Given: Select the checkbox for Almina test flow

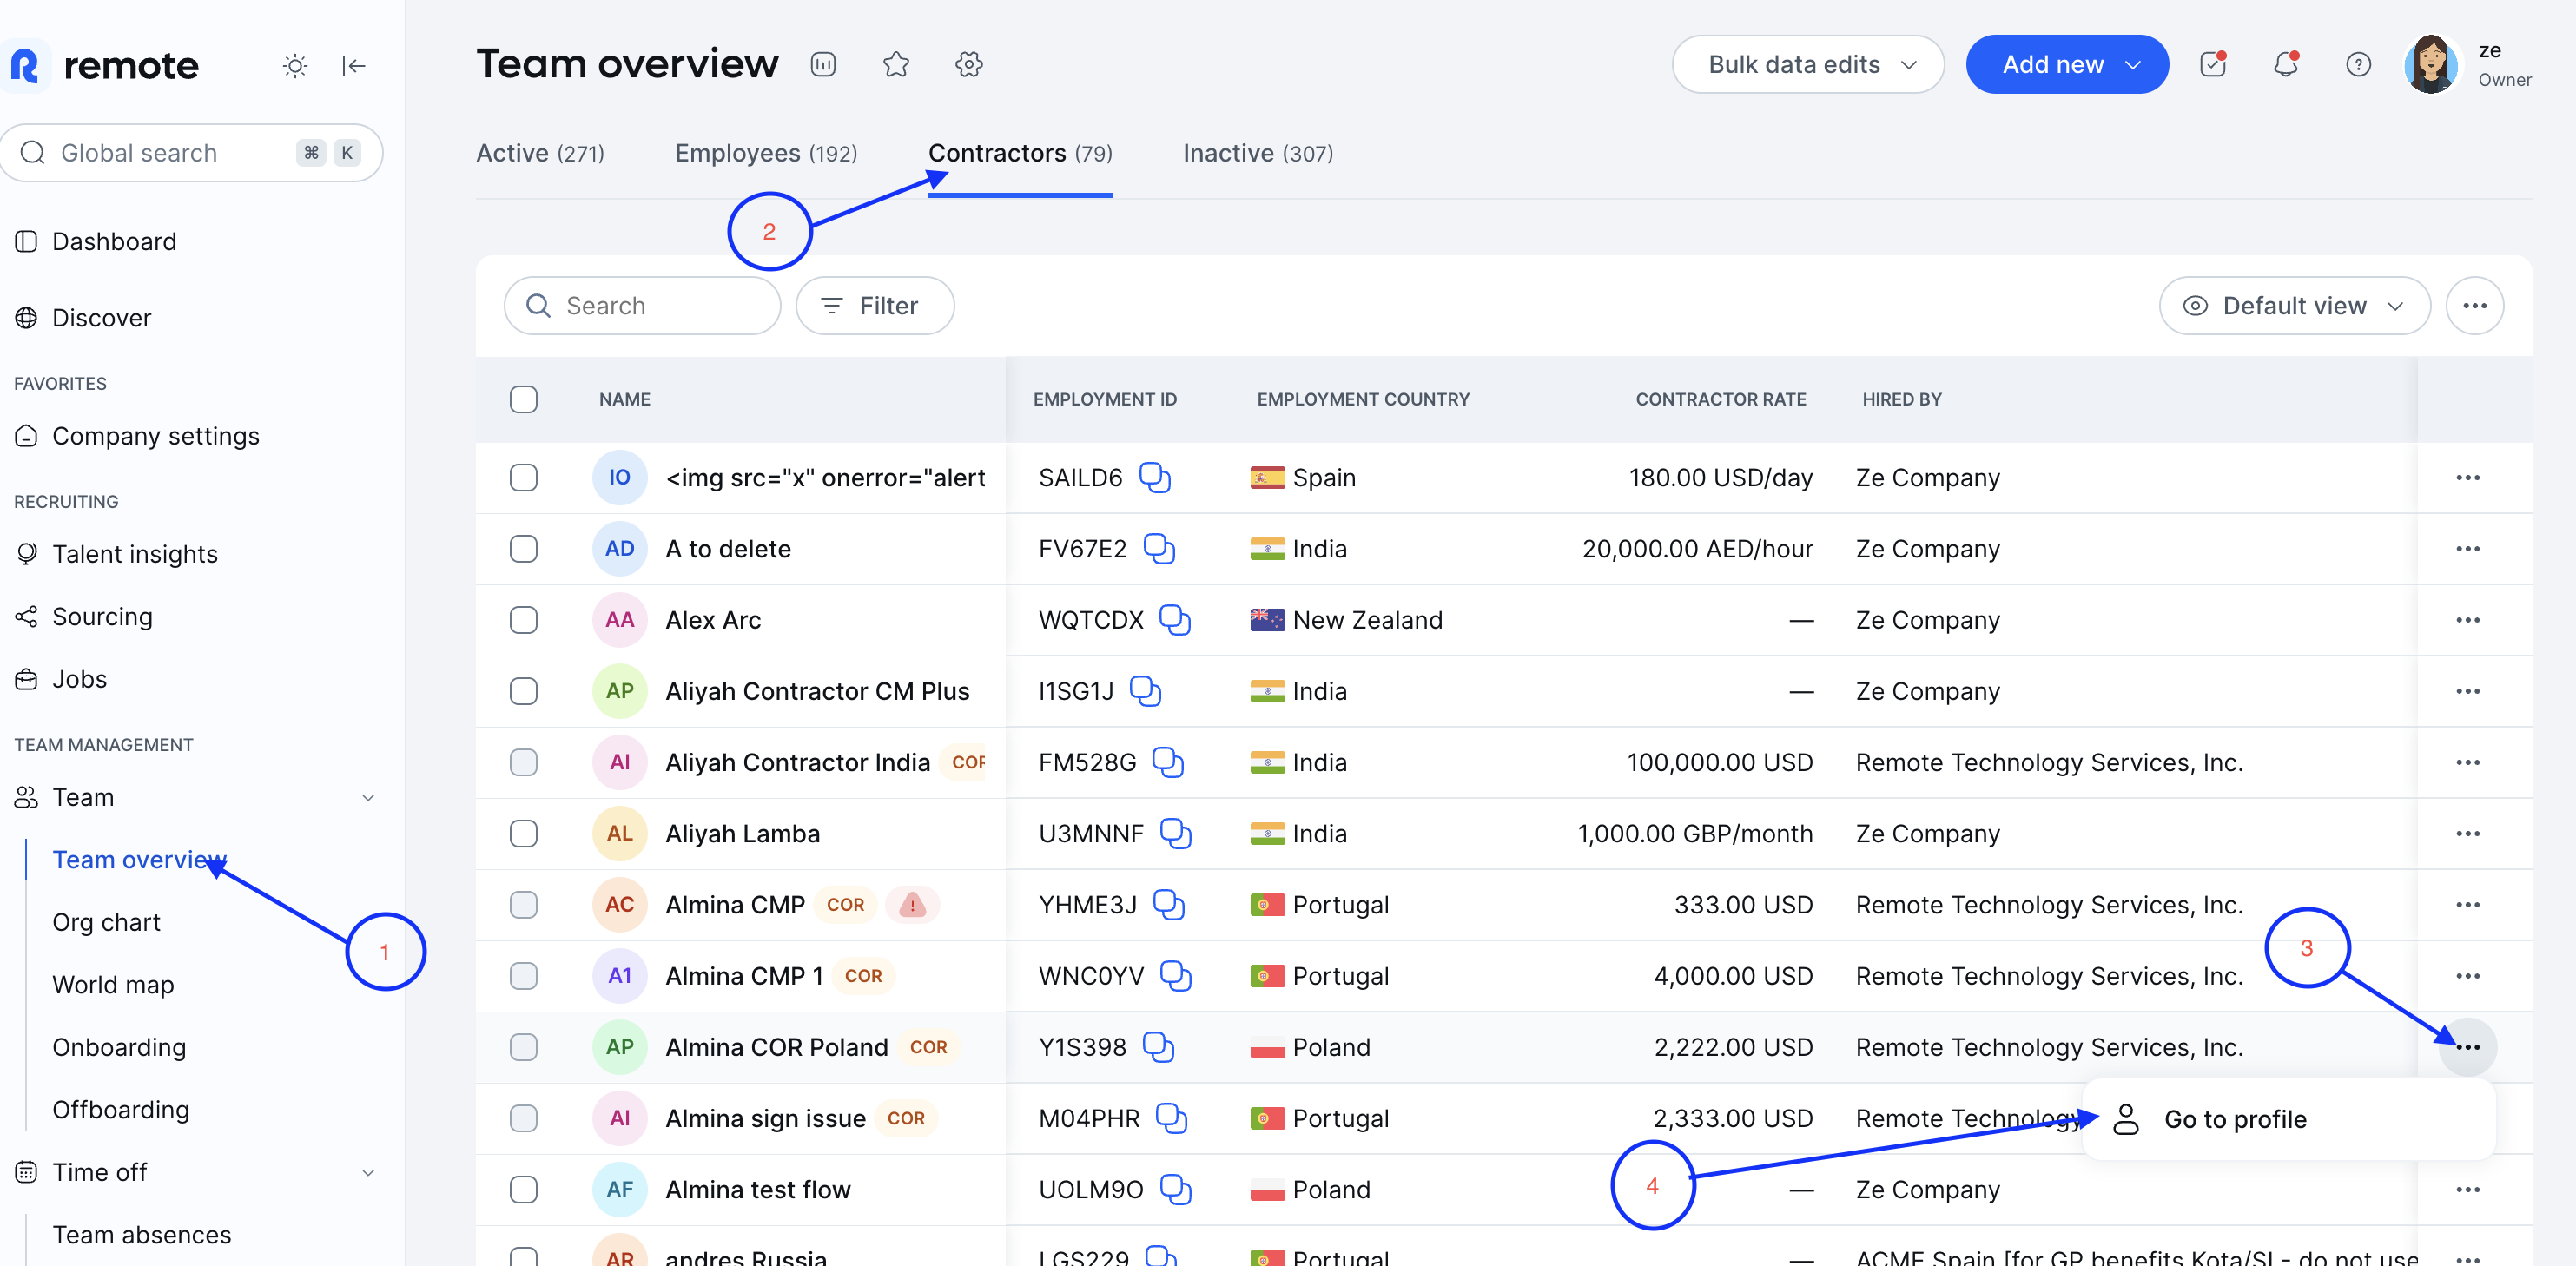Looking at the screenshot, I should [x=523, y=1190].
